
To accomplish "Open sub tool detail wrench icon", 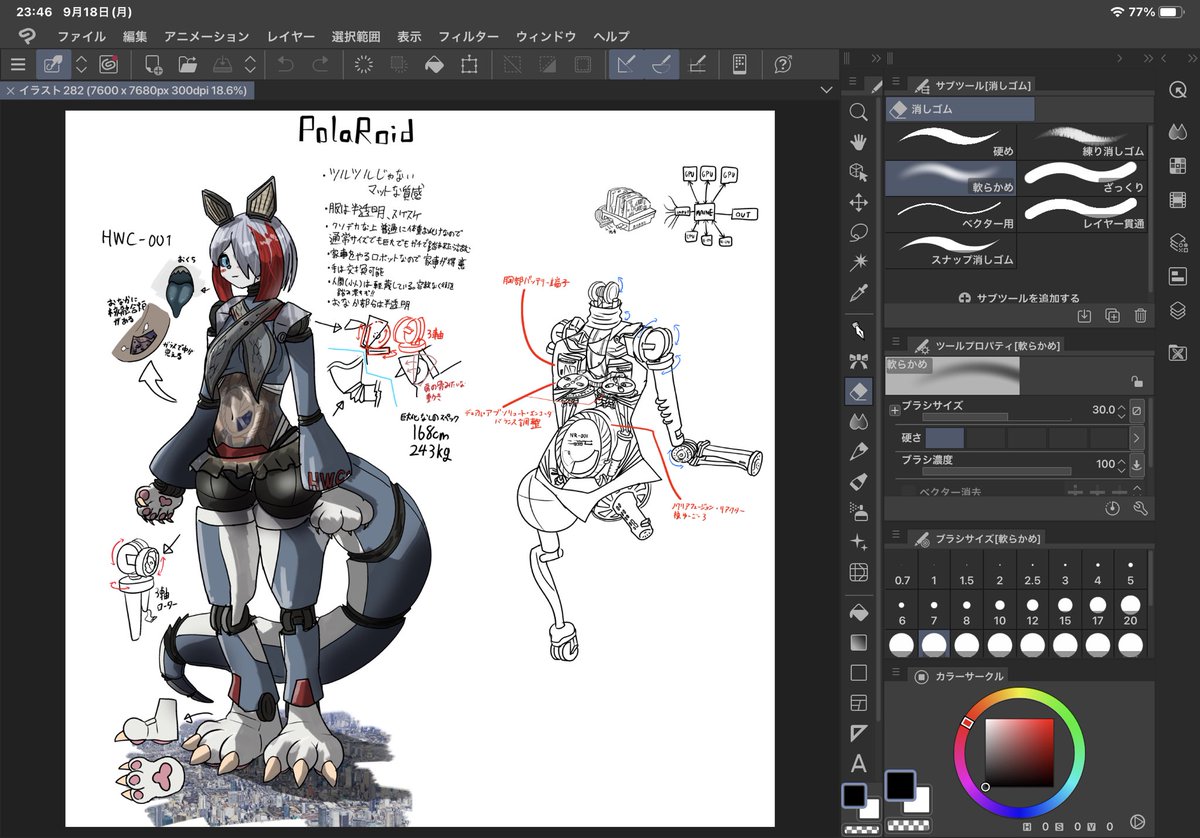I will coord(1140,508).
